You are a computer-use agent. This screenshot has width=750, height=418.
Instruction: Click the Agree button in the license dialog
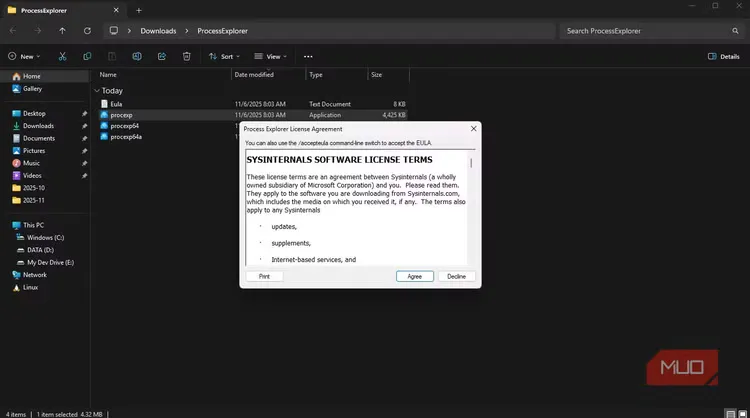pyautogui.click(x=415, y=276)
